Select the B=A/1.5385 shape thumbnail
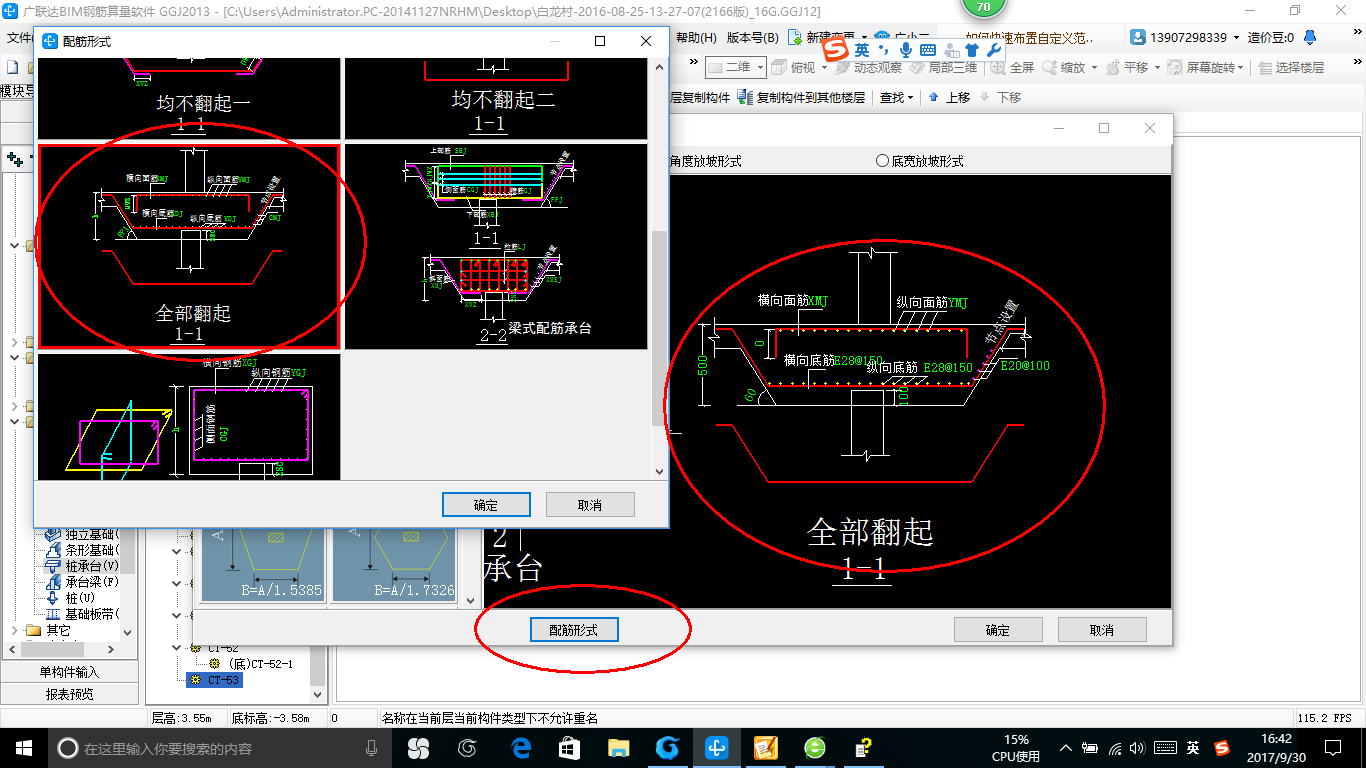1366x768 pixels. (263, 565)
